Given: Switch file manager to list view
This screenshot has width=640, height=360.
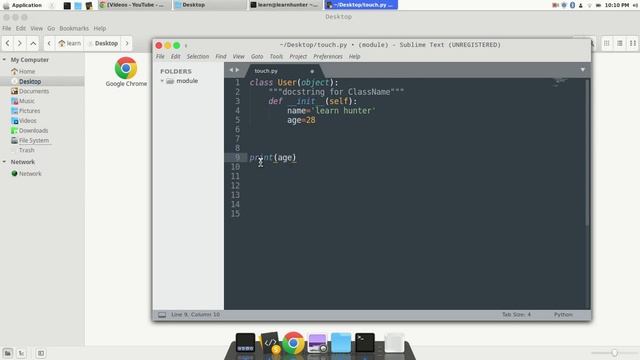Looking at the screenshot, I should [x=620, y=43].
